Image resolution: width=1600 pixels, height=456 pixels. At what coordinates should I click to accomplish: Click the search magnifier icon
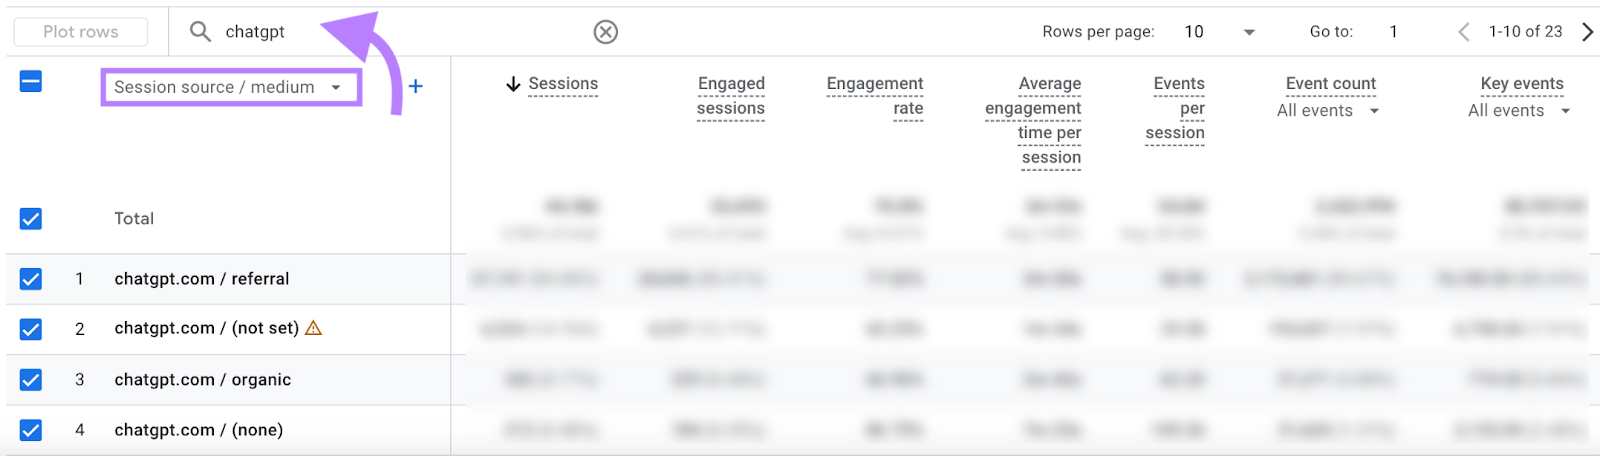pyautogui.click(x=200, y=32)
